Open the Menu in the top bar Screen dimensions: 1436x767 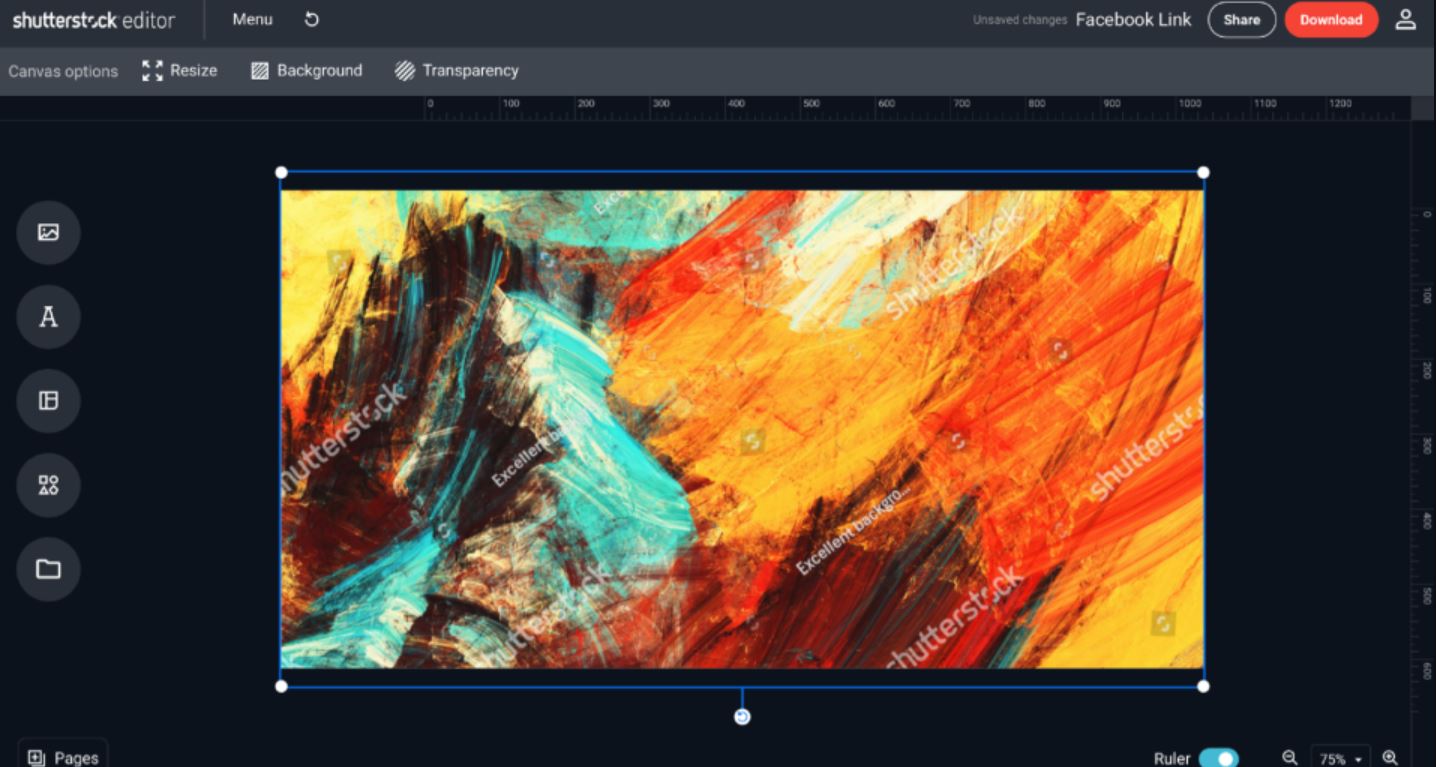(252, 20)
